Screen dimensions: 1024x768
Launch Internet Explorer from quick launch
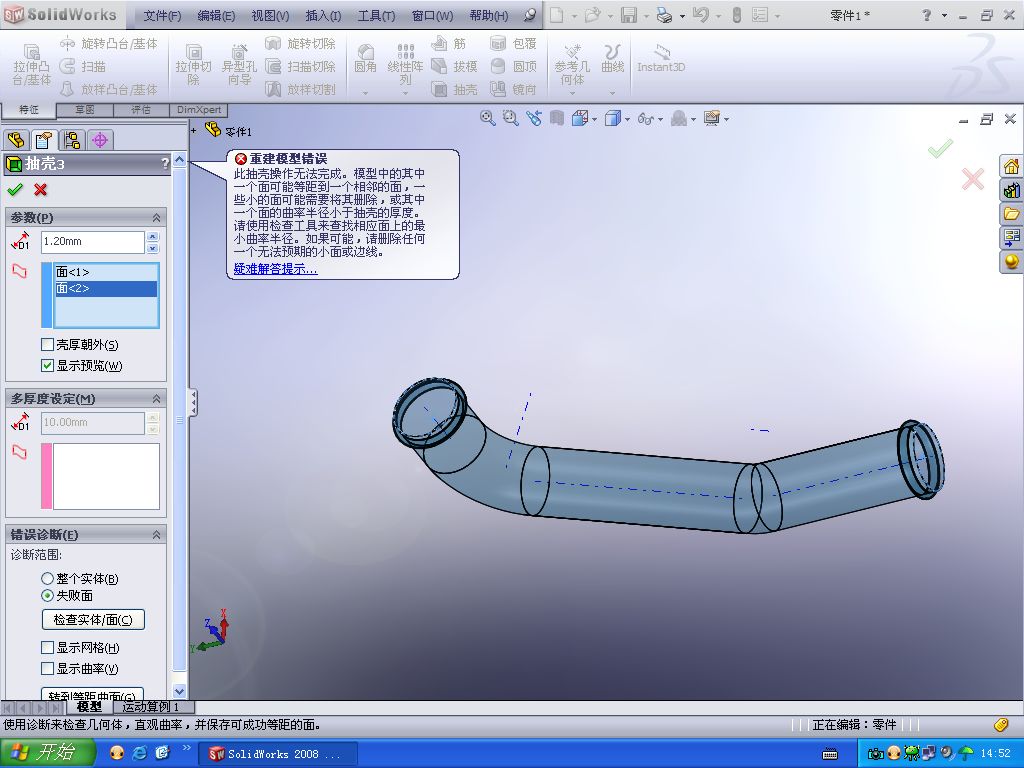(x=139, y=753)
